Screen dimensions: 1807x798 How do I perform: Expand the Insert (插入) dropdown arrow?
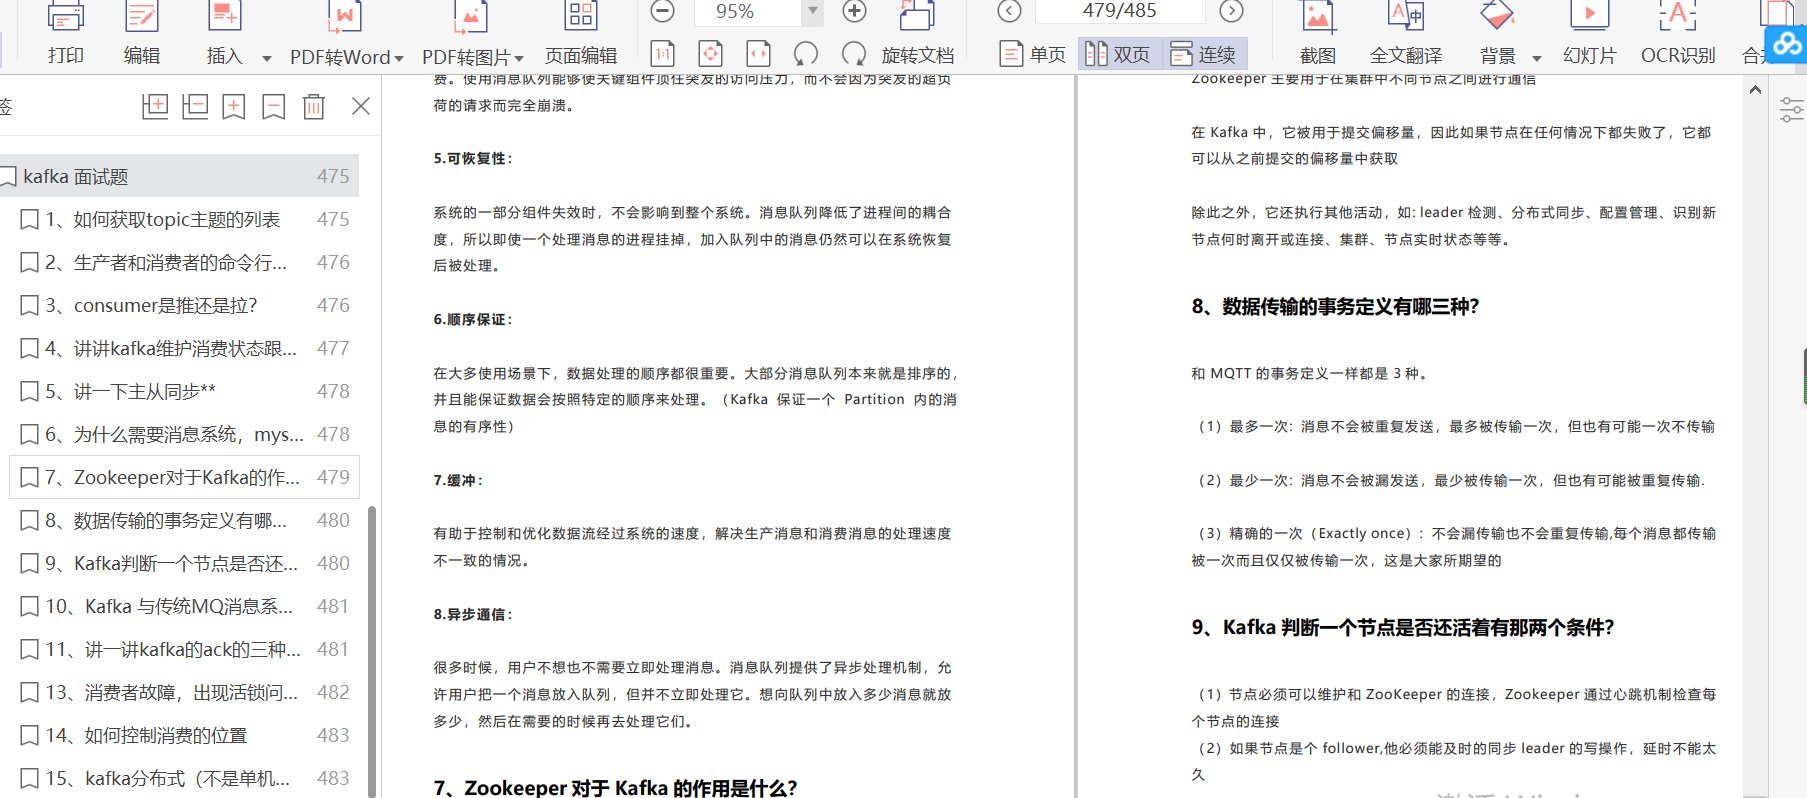click(x=267, y=58)
